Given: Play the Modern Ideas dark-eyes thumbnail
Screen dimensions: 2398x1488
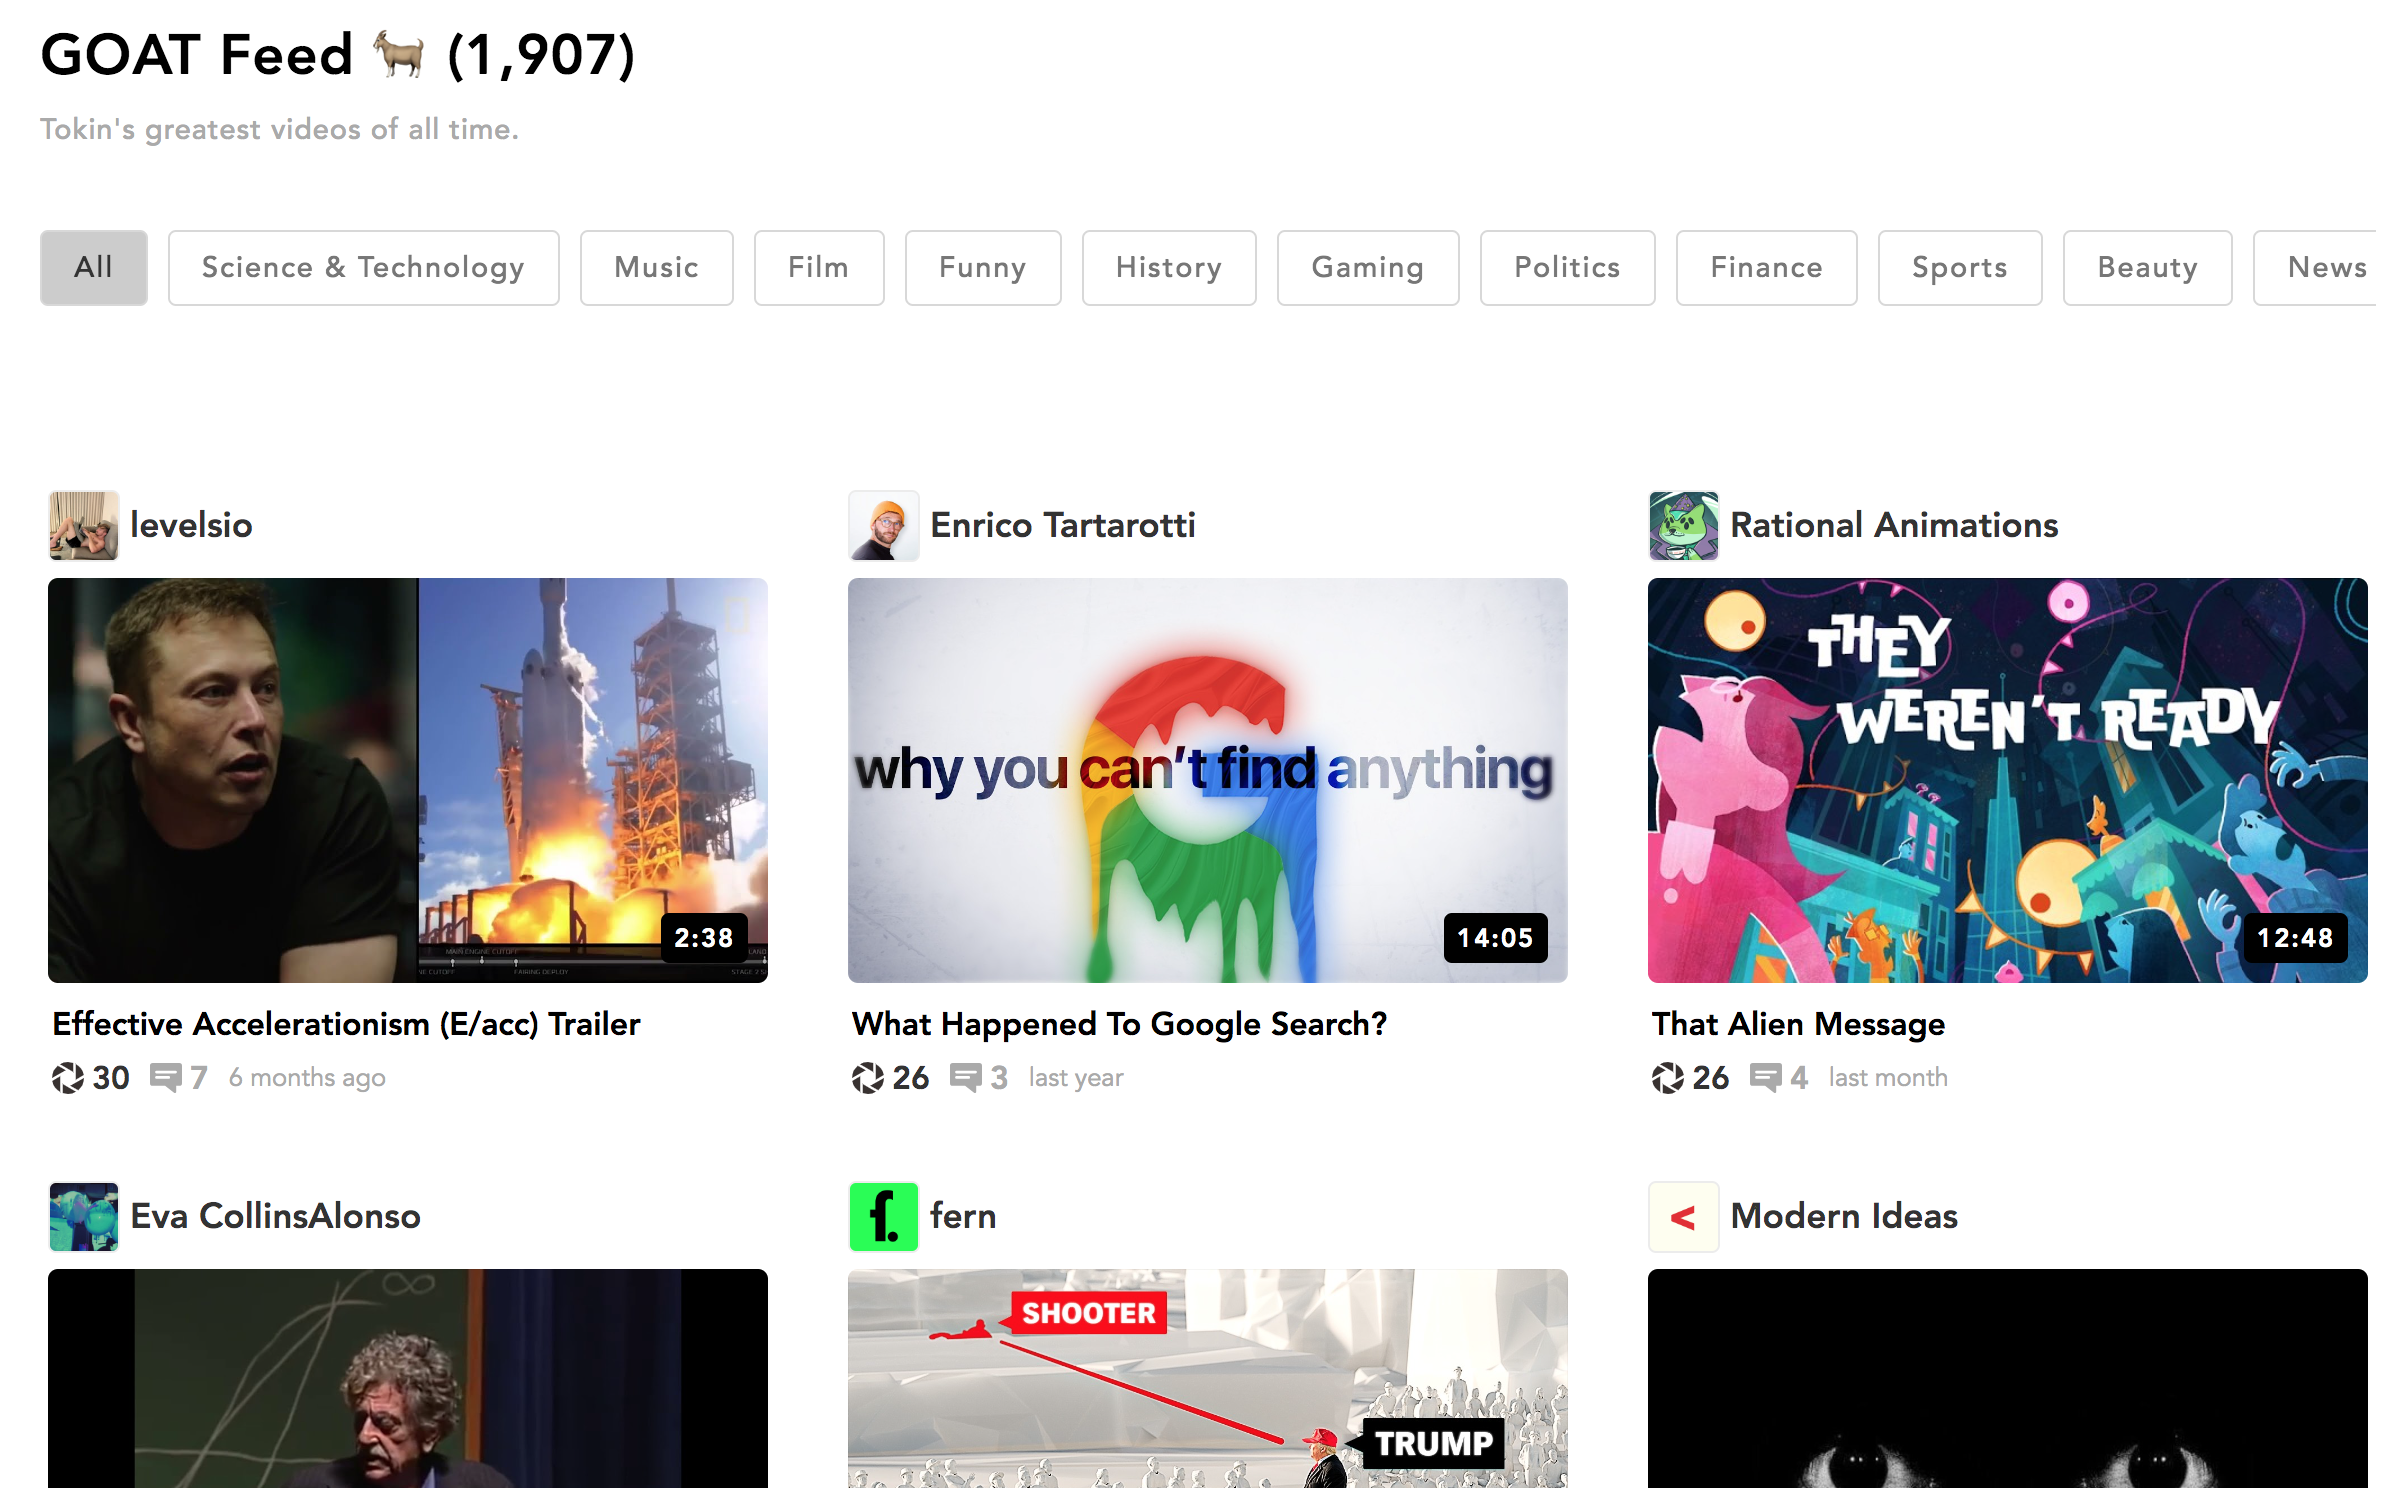Looking at the screenshot, I should click(x=2008, y=1378).
